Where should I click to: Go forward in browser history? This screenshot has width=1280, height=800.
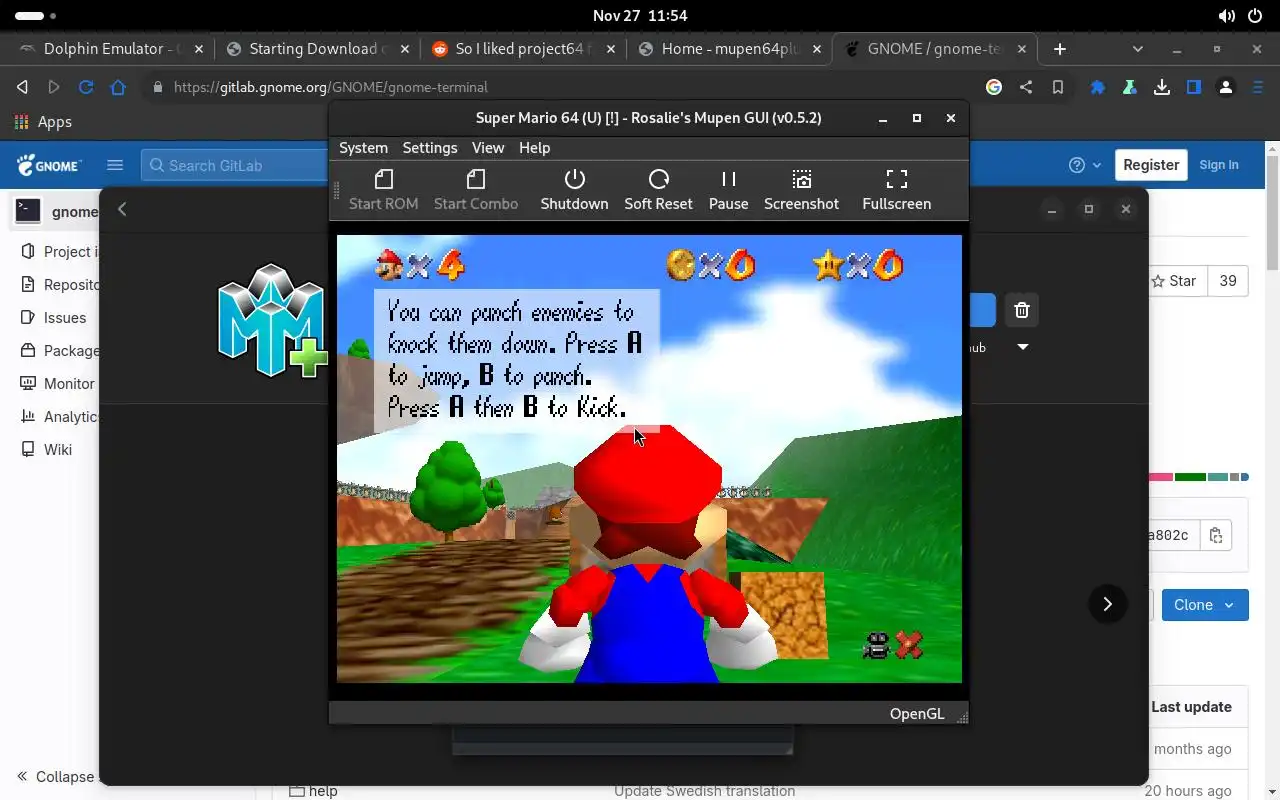coord(54,87)
